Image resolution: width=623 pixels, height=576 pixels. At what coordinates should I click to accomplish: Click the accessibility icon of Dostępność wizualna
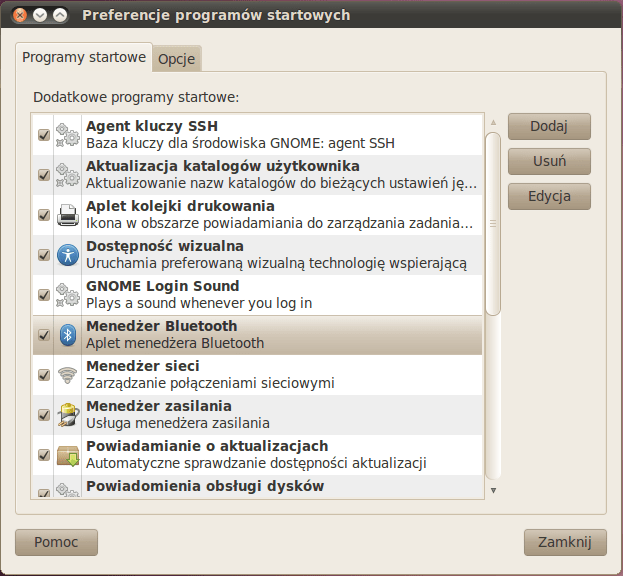68,255
